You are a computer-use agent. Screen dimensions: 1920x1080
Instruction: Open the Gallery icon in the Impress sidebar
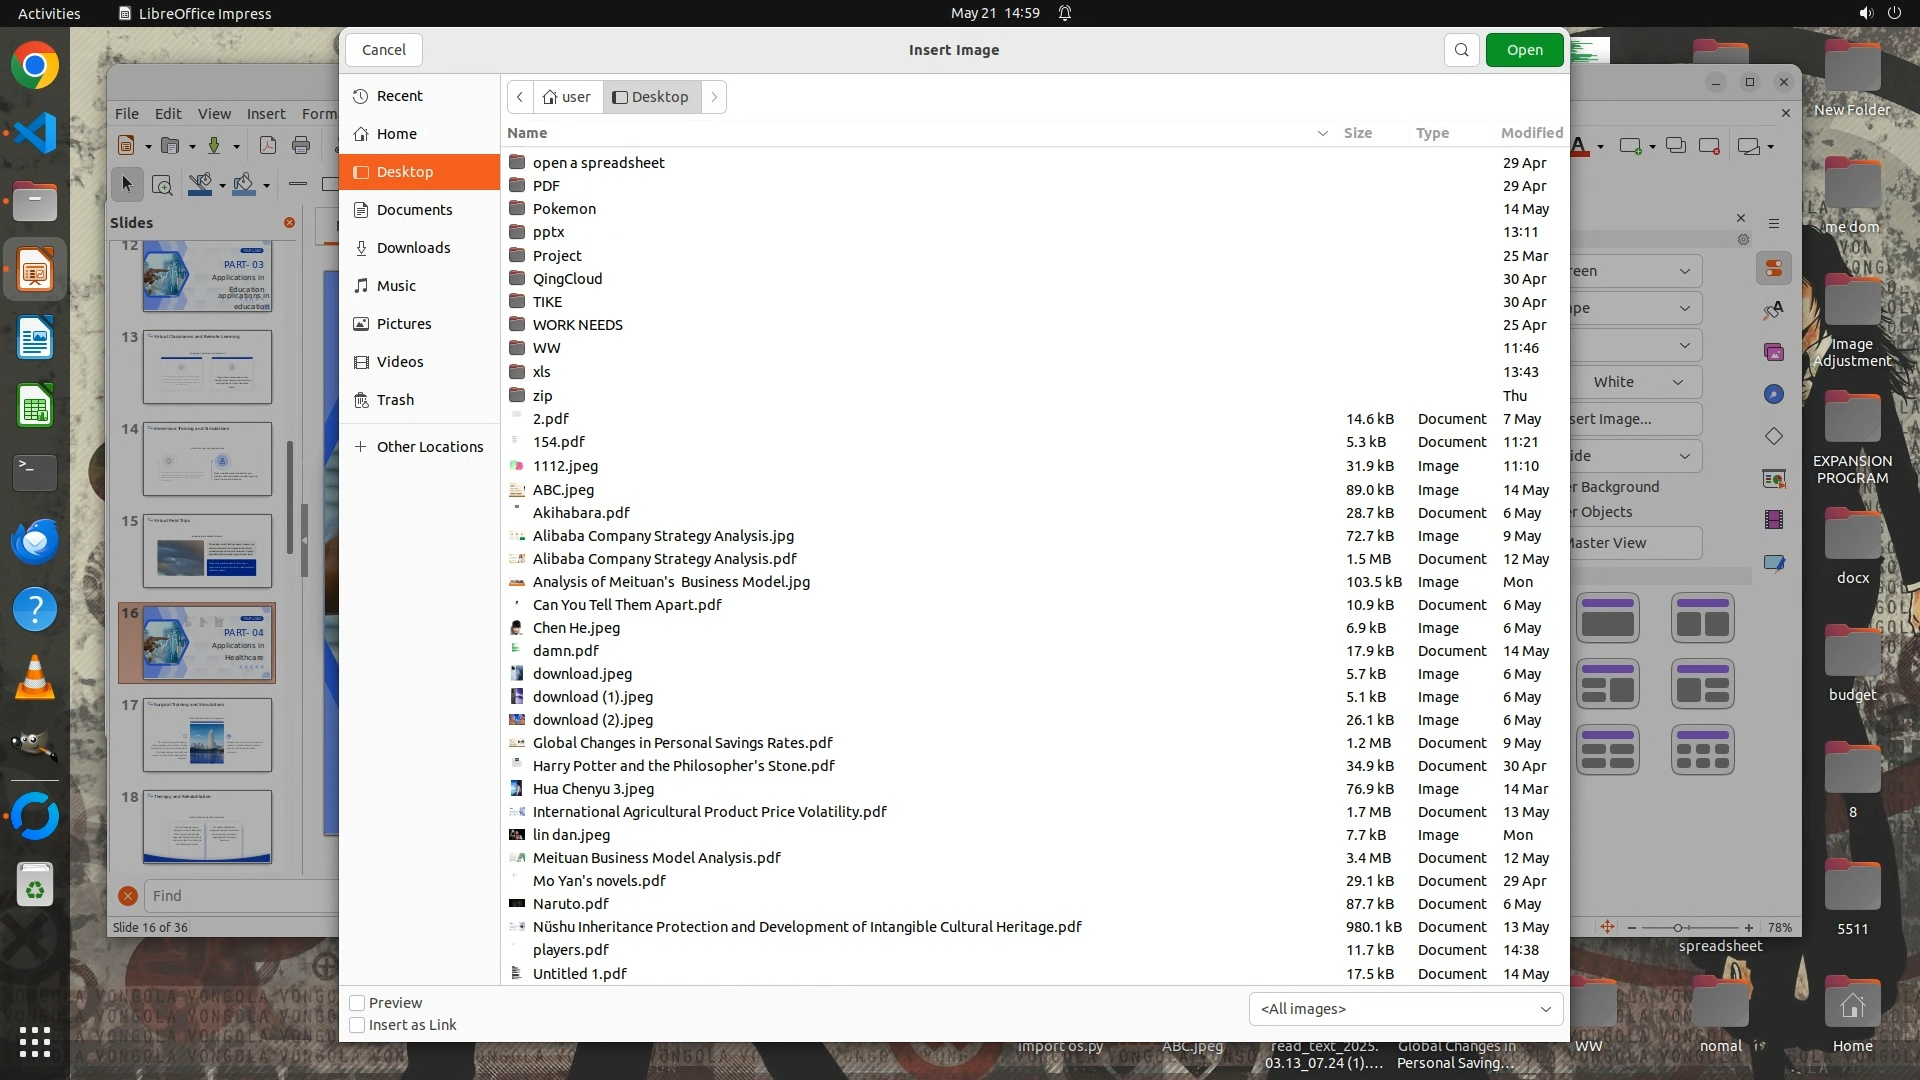[x=1774, y=352]
